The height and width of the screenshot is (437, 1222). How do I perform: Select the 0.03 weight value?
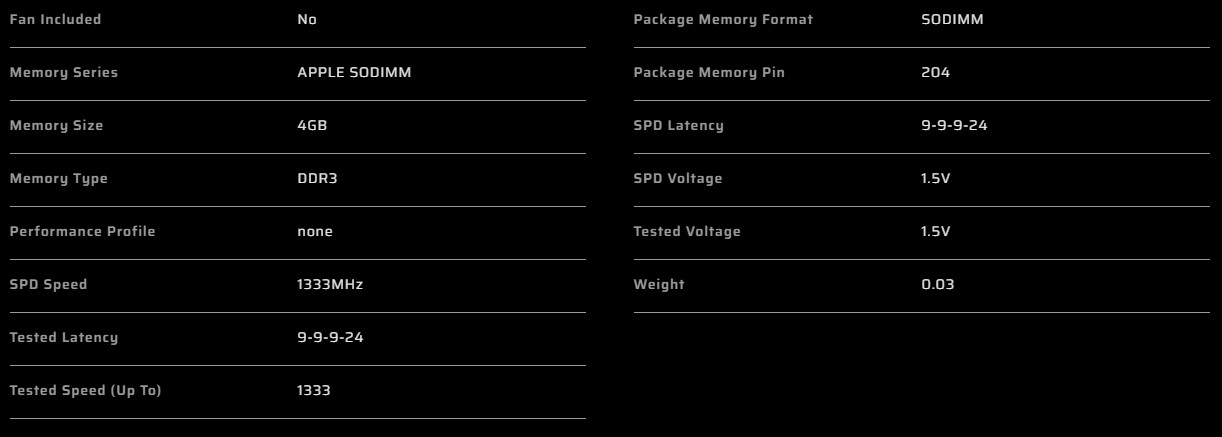[x=937, y=285]
